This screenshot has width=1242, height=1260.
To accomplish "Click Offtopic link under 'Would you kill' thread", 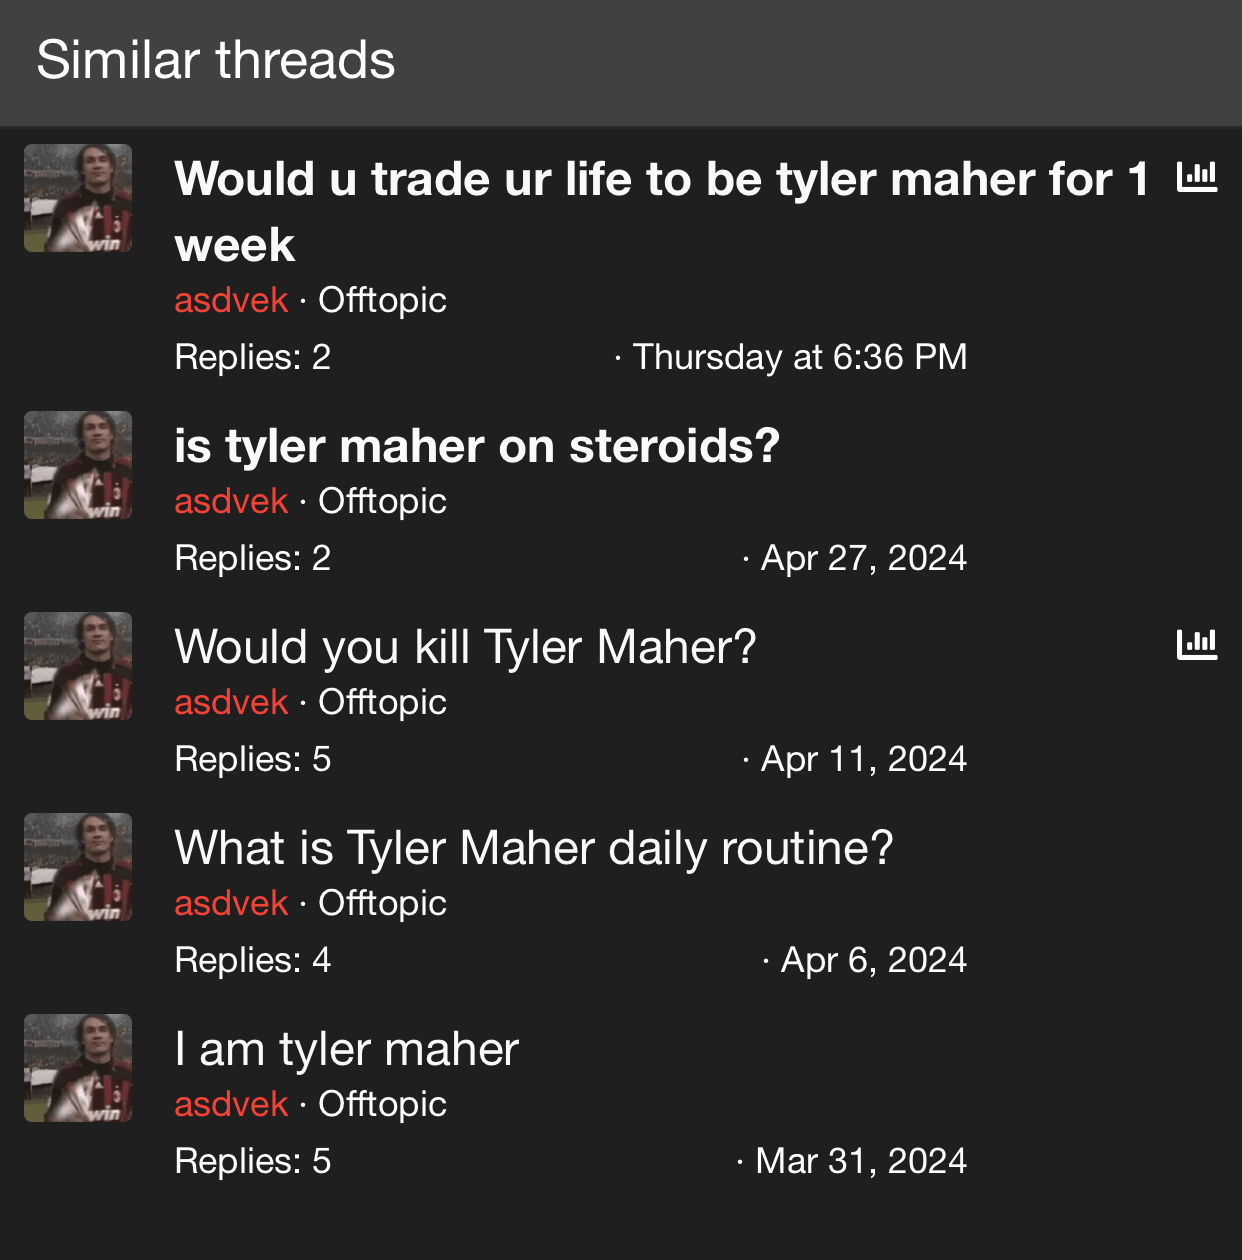I will point(382,702).
